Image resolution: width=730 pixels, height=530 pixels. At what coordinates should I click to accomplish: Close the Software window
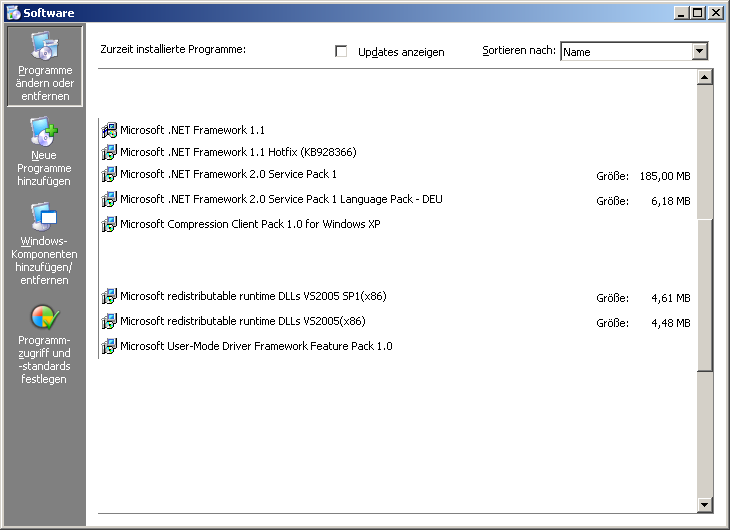[716, 13]
